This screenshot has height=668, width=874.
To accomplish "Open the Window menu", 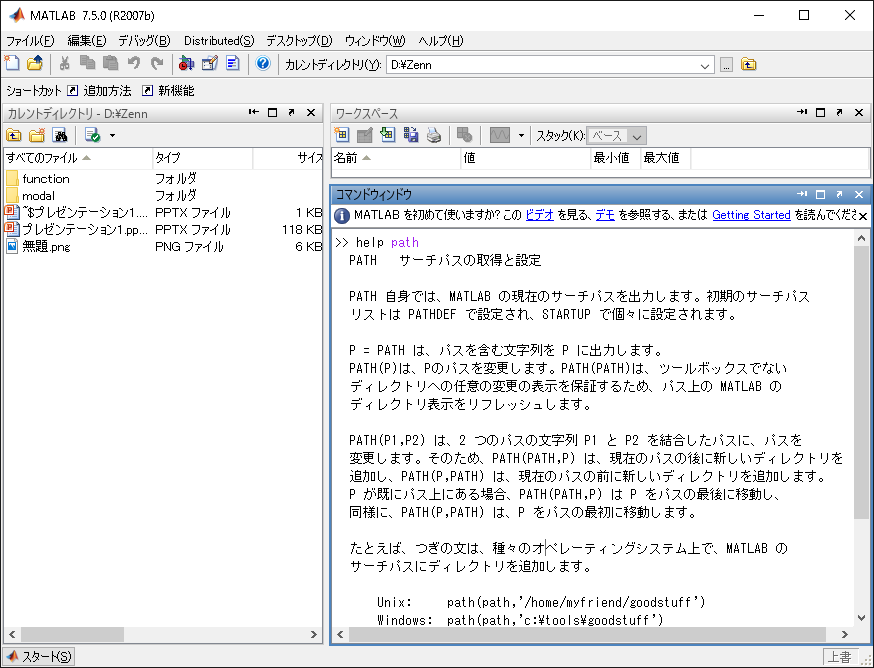I will (375, 41).
